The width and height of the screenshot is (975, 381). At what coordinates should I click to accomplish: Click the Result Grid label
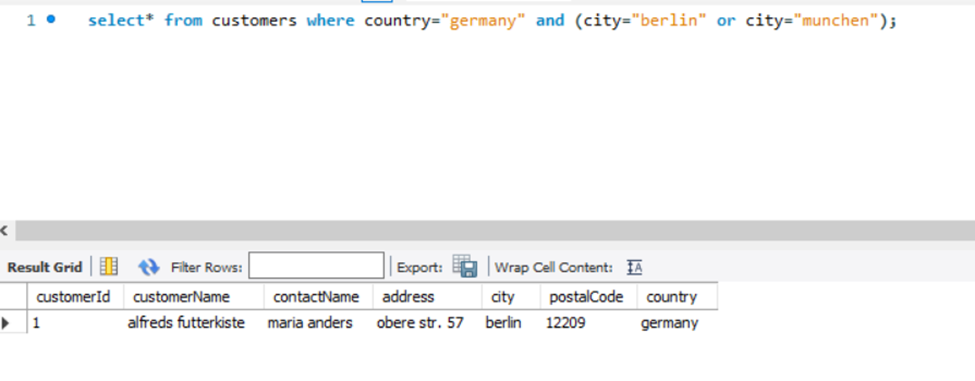[45, 267]
